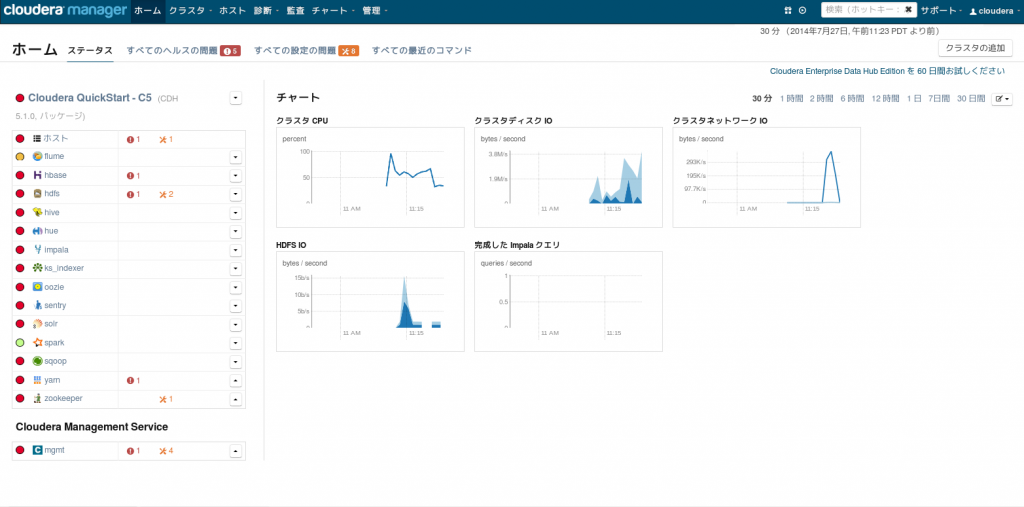Click the spark service icon

pos(38,342)
